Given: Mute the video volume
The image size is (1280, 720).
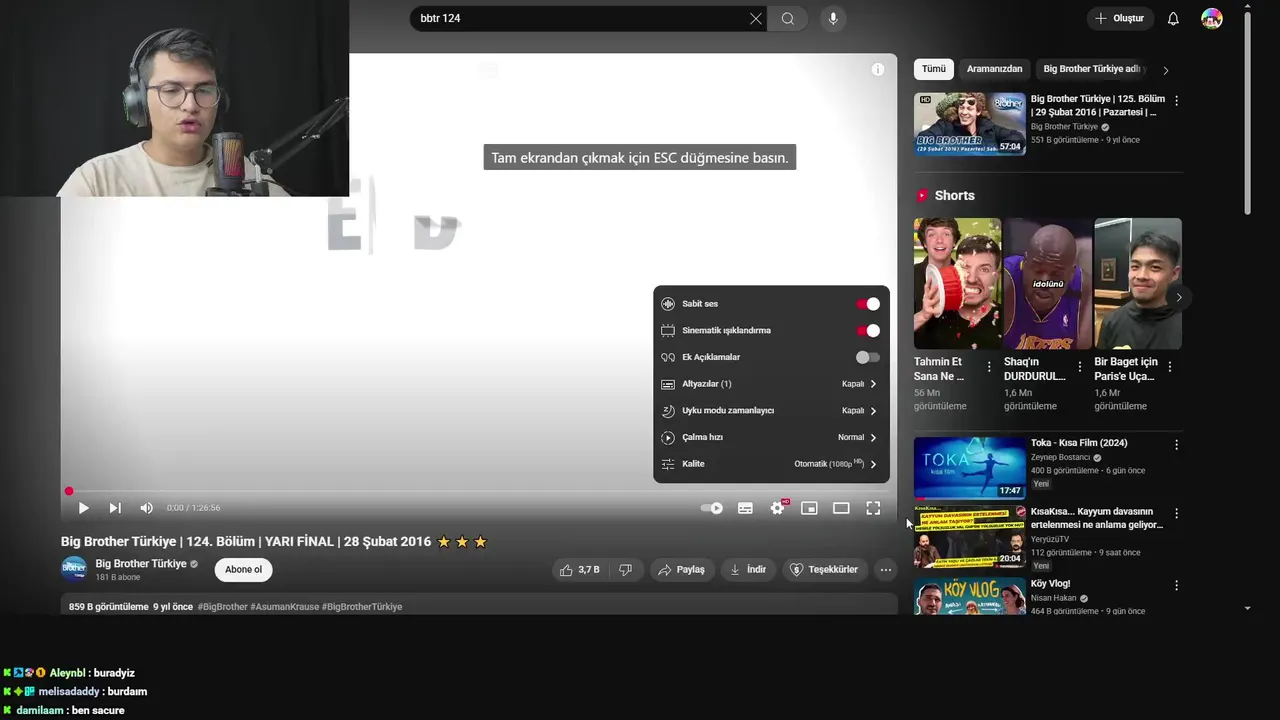Looking at the screenshot, I should pyautogui.click(x=147, y=508).
